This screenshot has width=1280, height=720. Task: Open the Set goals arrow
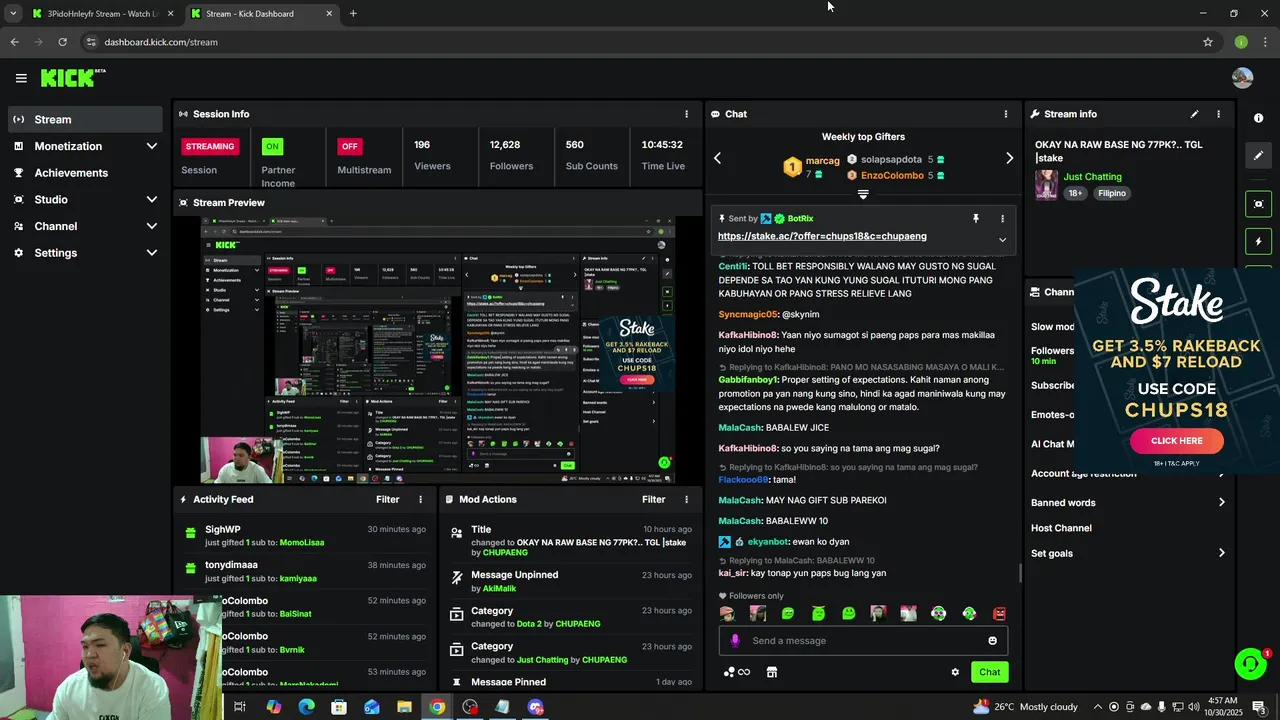(1221, 553)
